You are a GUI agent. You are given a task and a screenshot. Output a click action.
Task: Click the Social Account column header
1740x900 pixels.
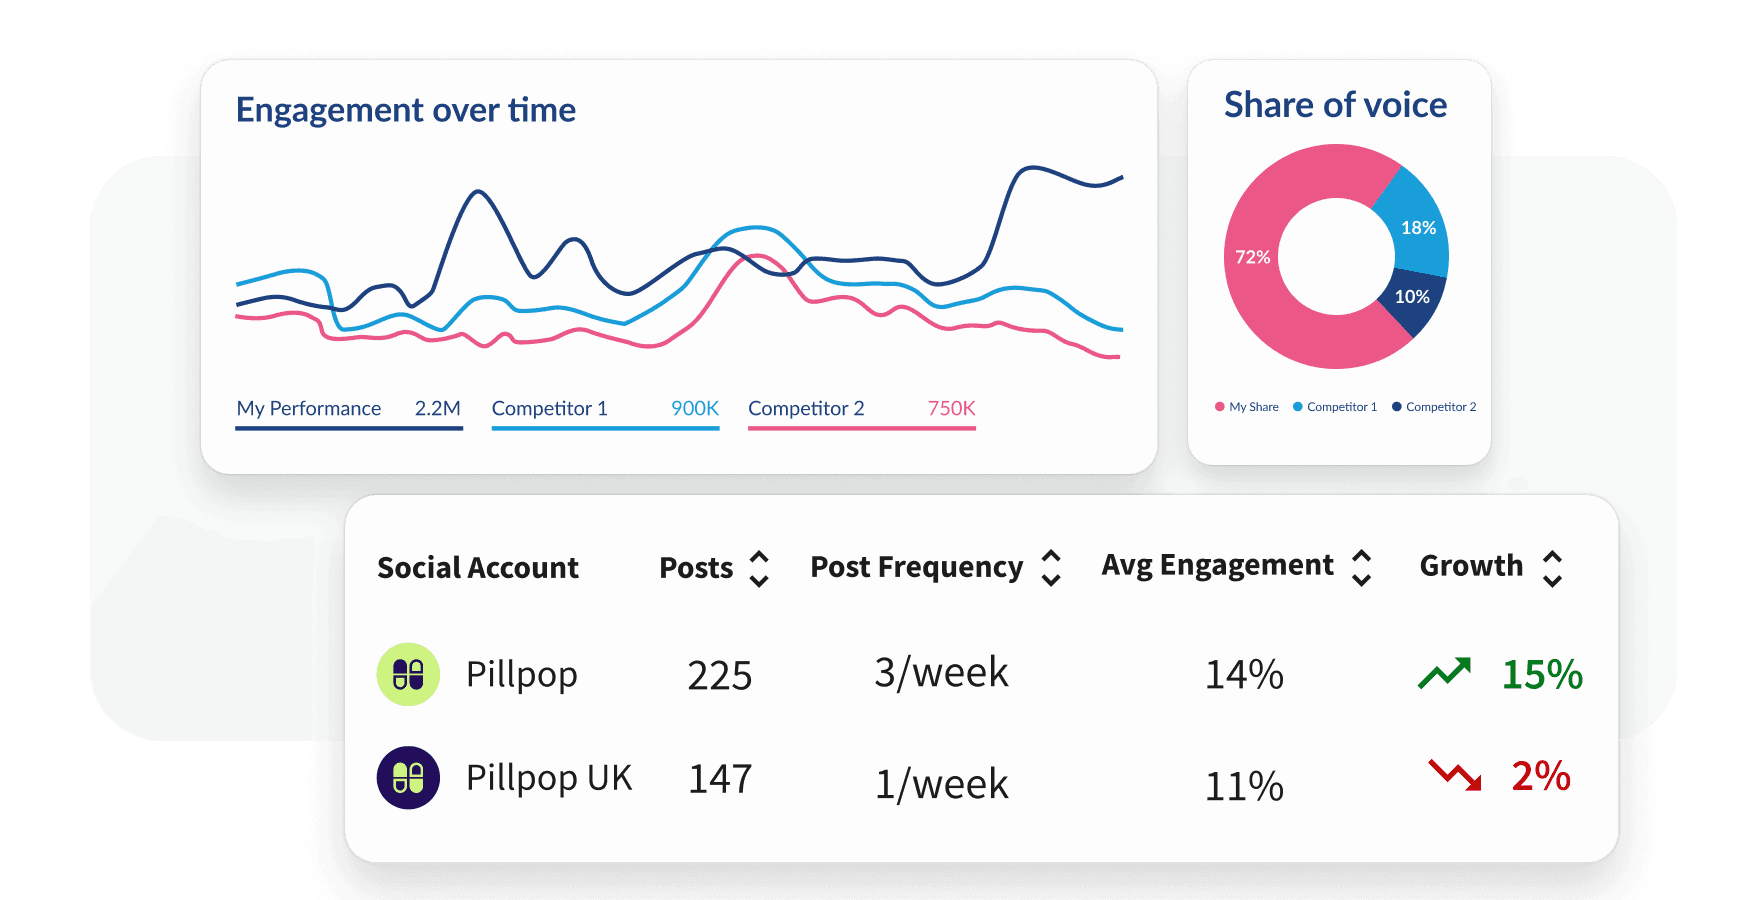click(x=478, y=568)
